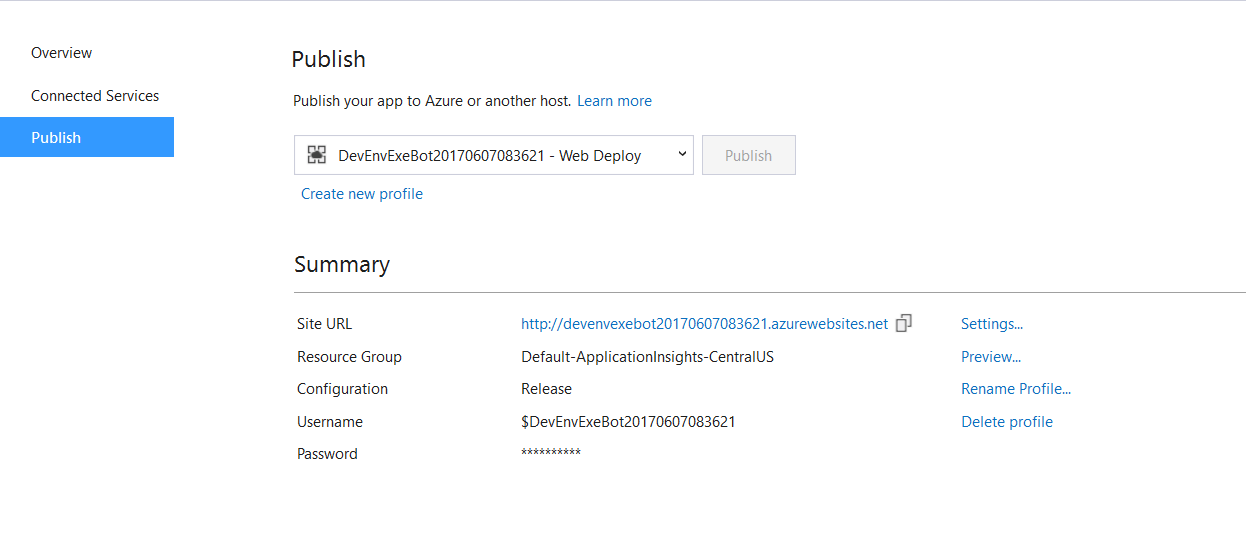
Task: Copy the site URL with copy icon
Action: point(903,323)
